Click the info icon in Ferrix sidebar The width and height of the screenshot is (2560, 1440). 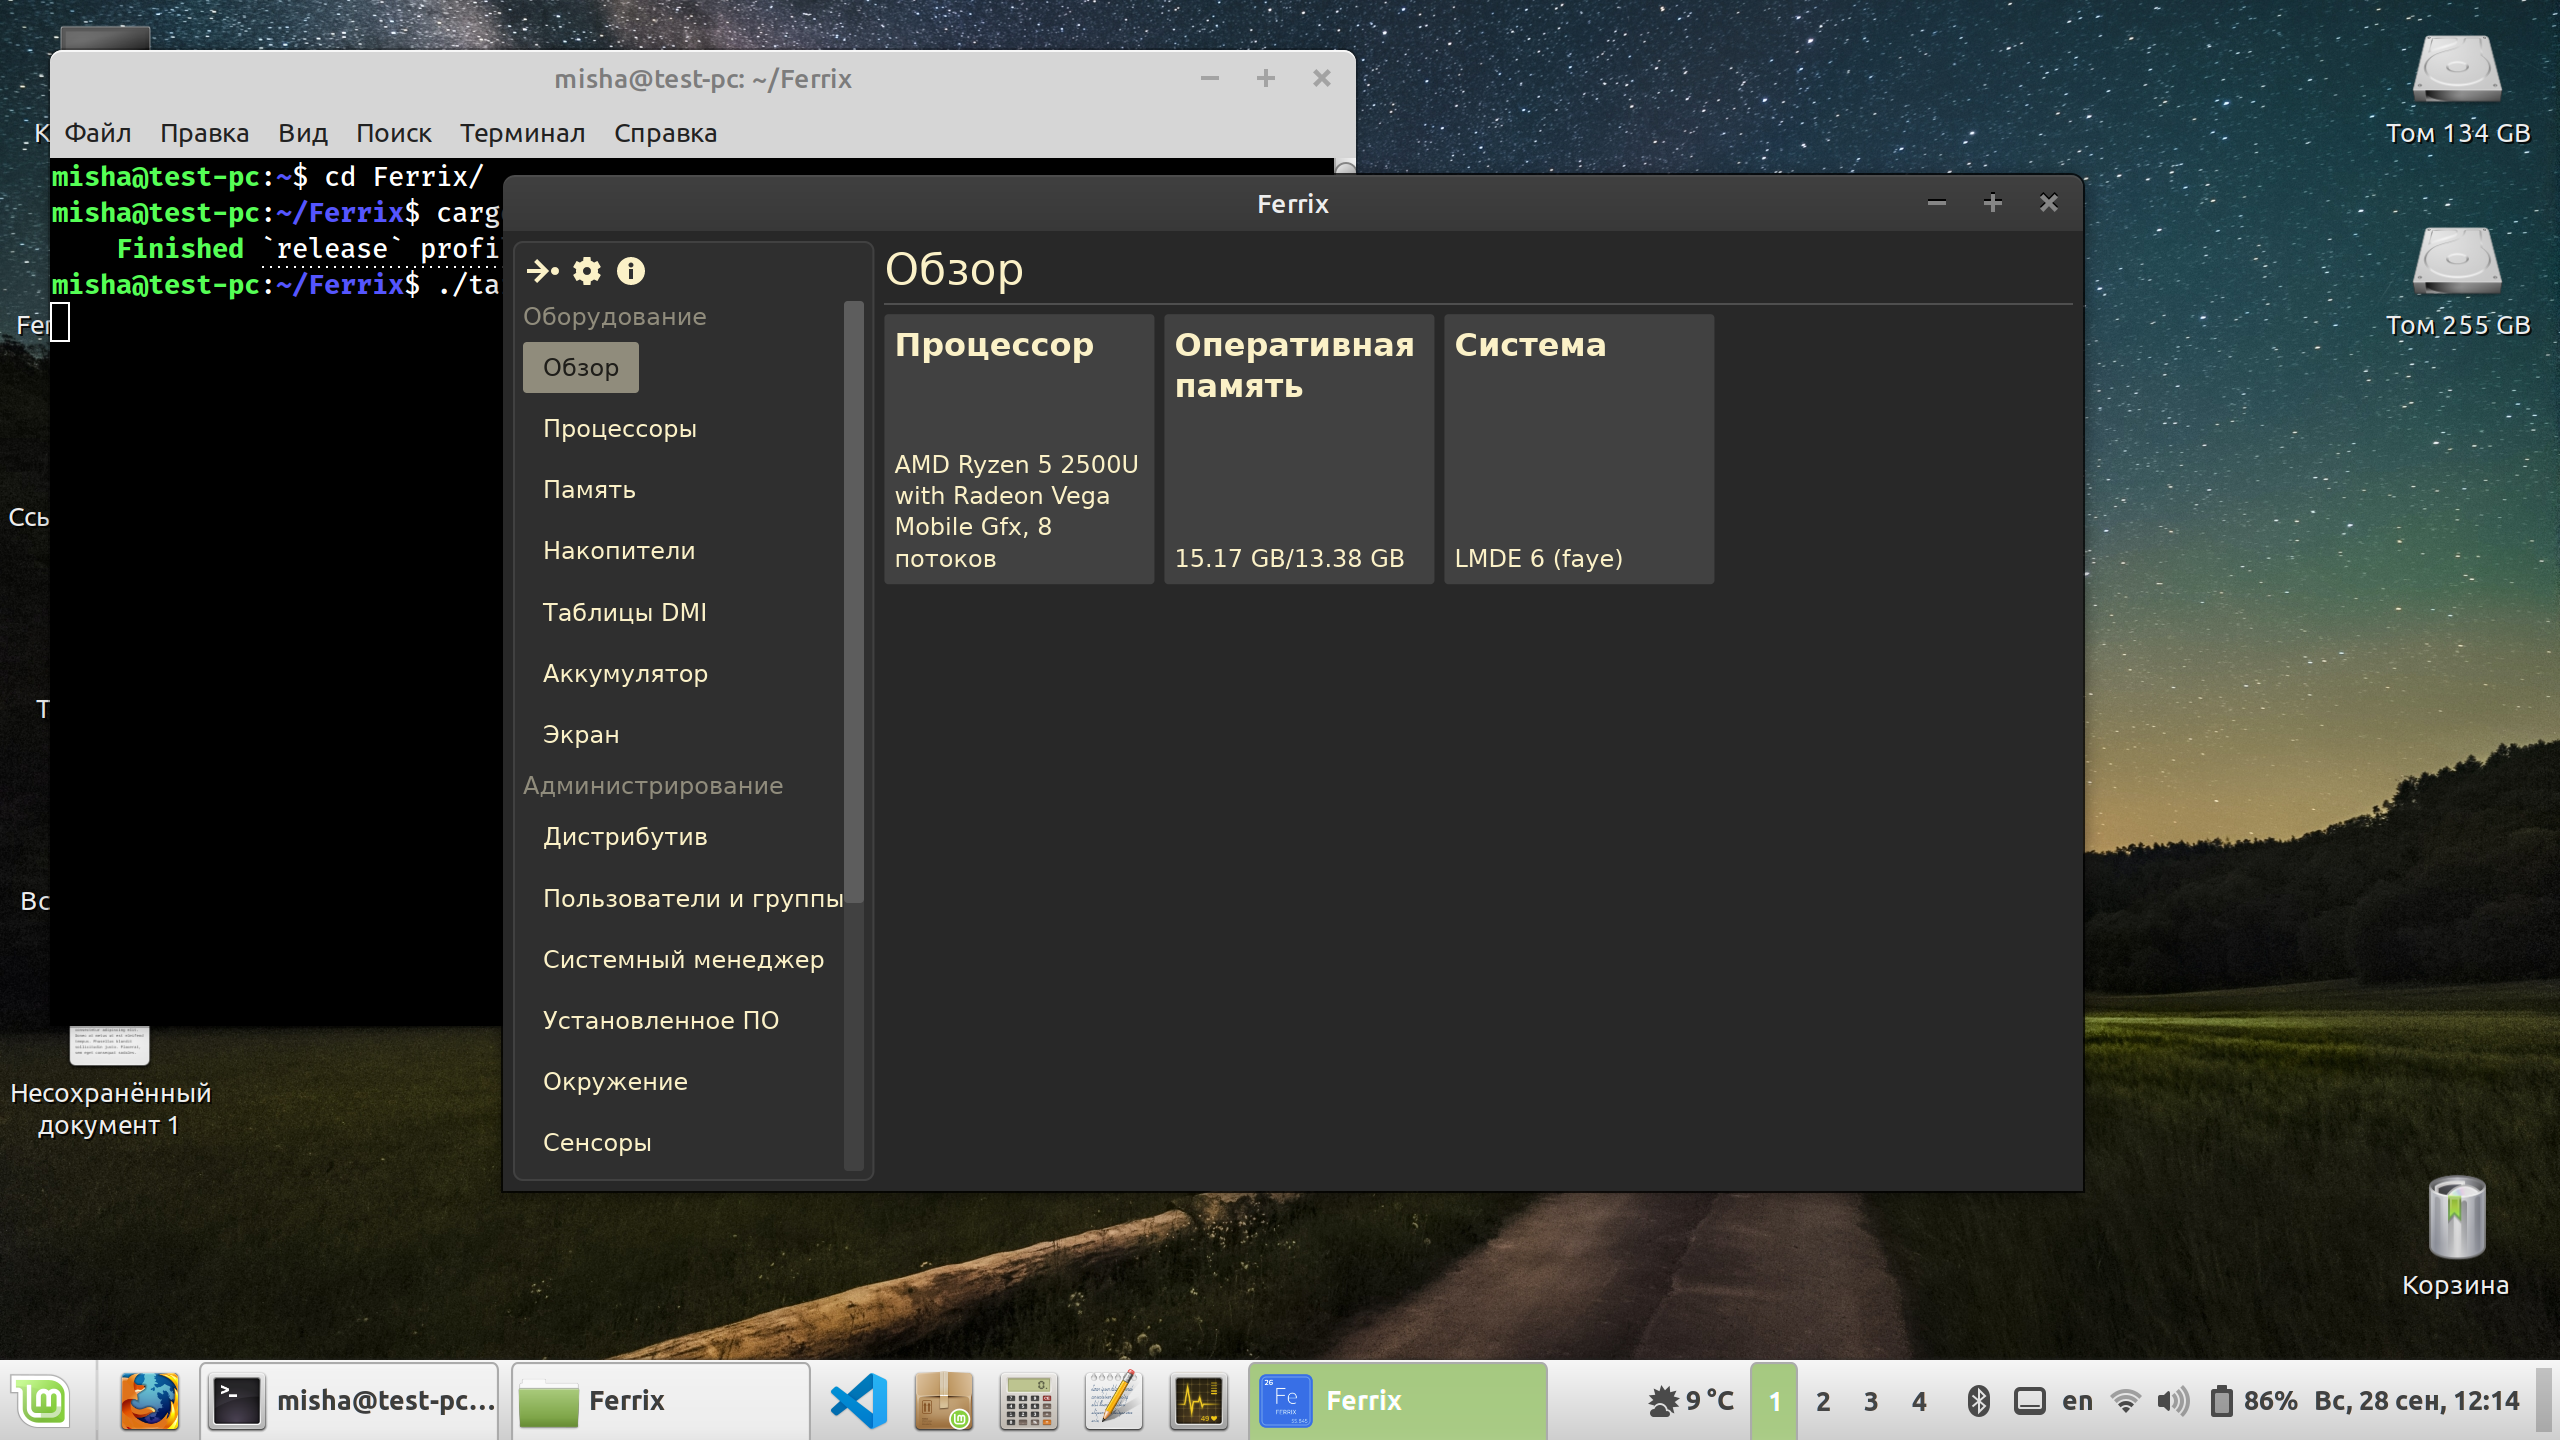[x=631, y=271]
